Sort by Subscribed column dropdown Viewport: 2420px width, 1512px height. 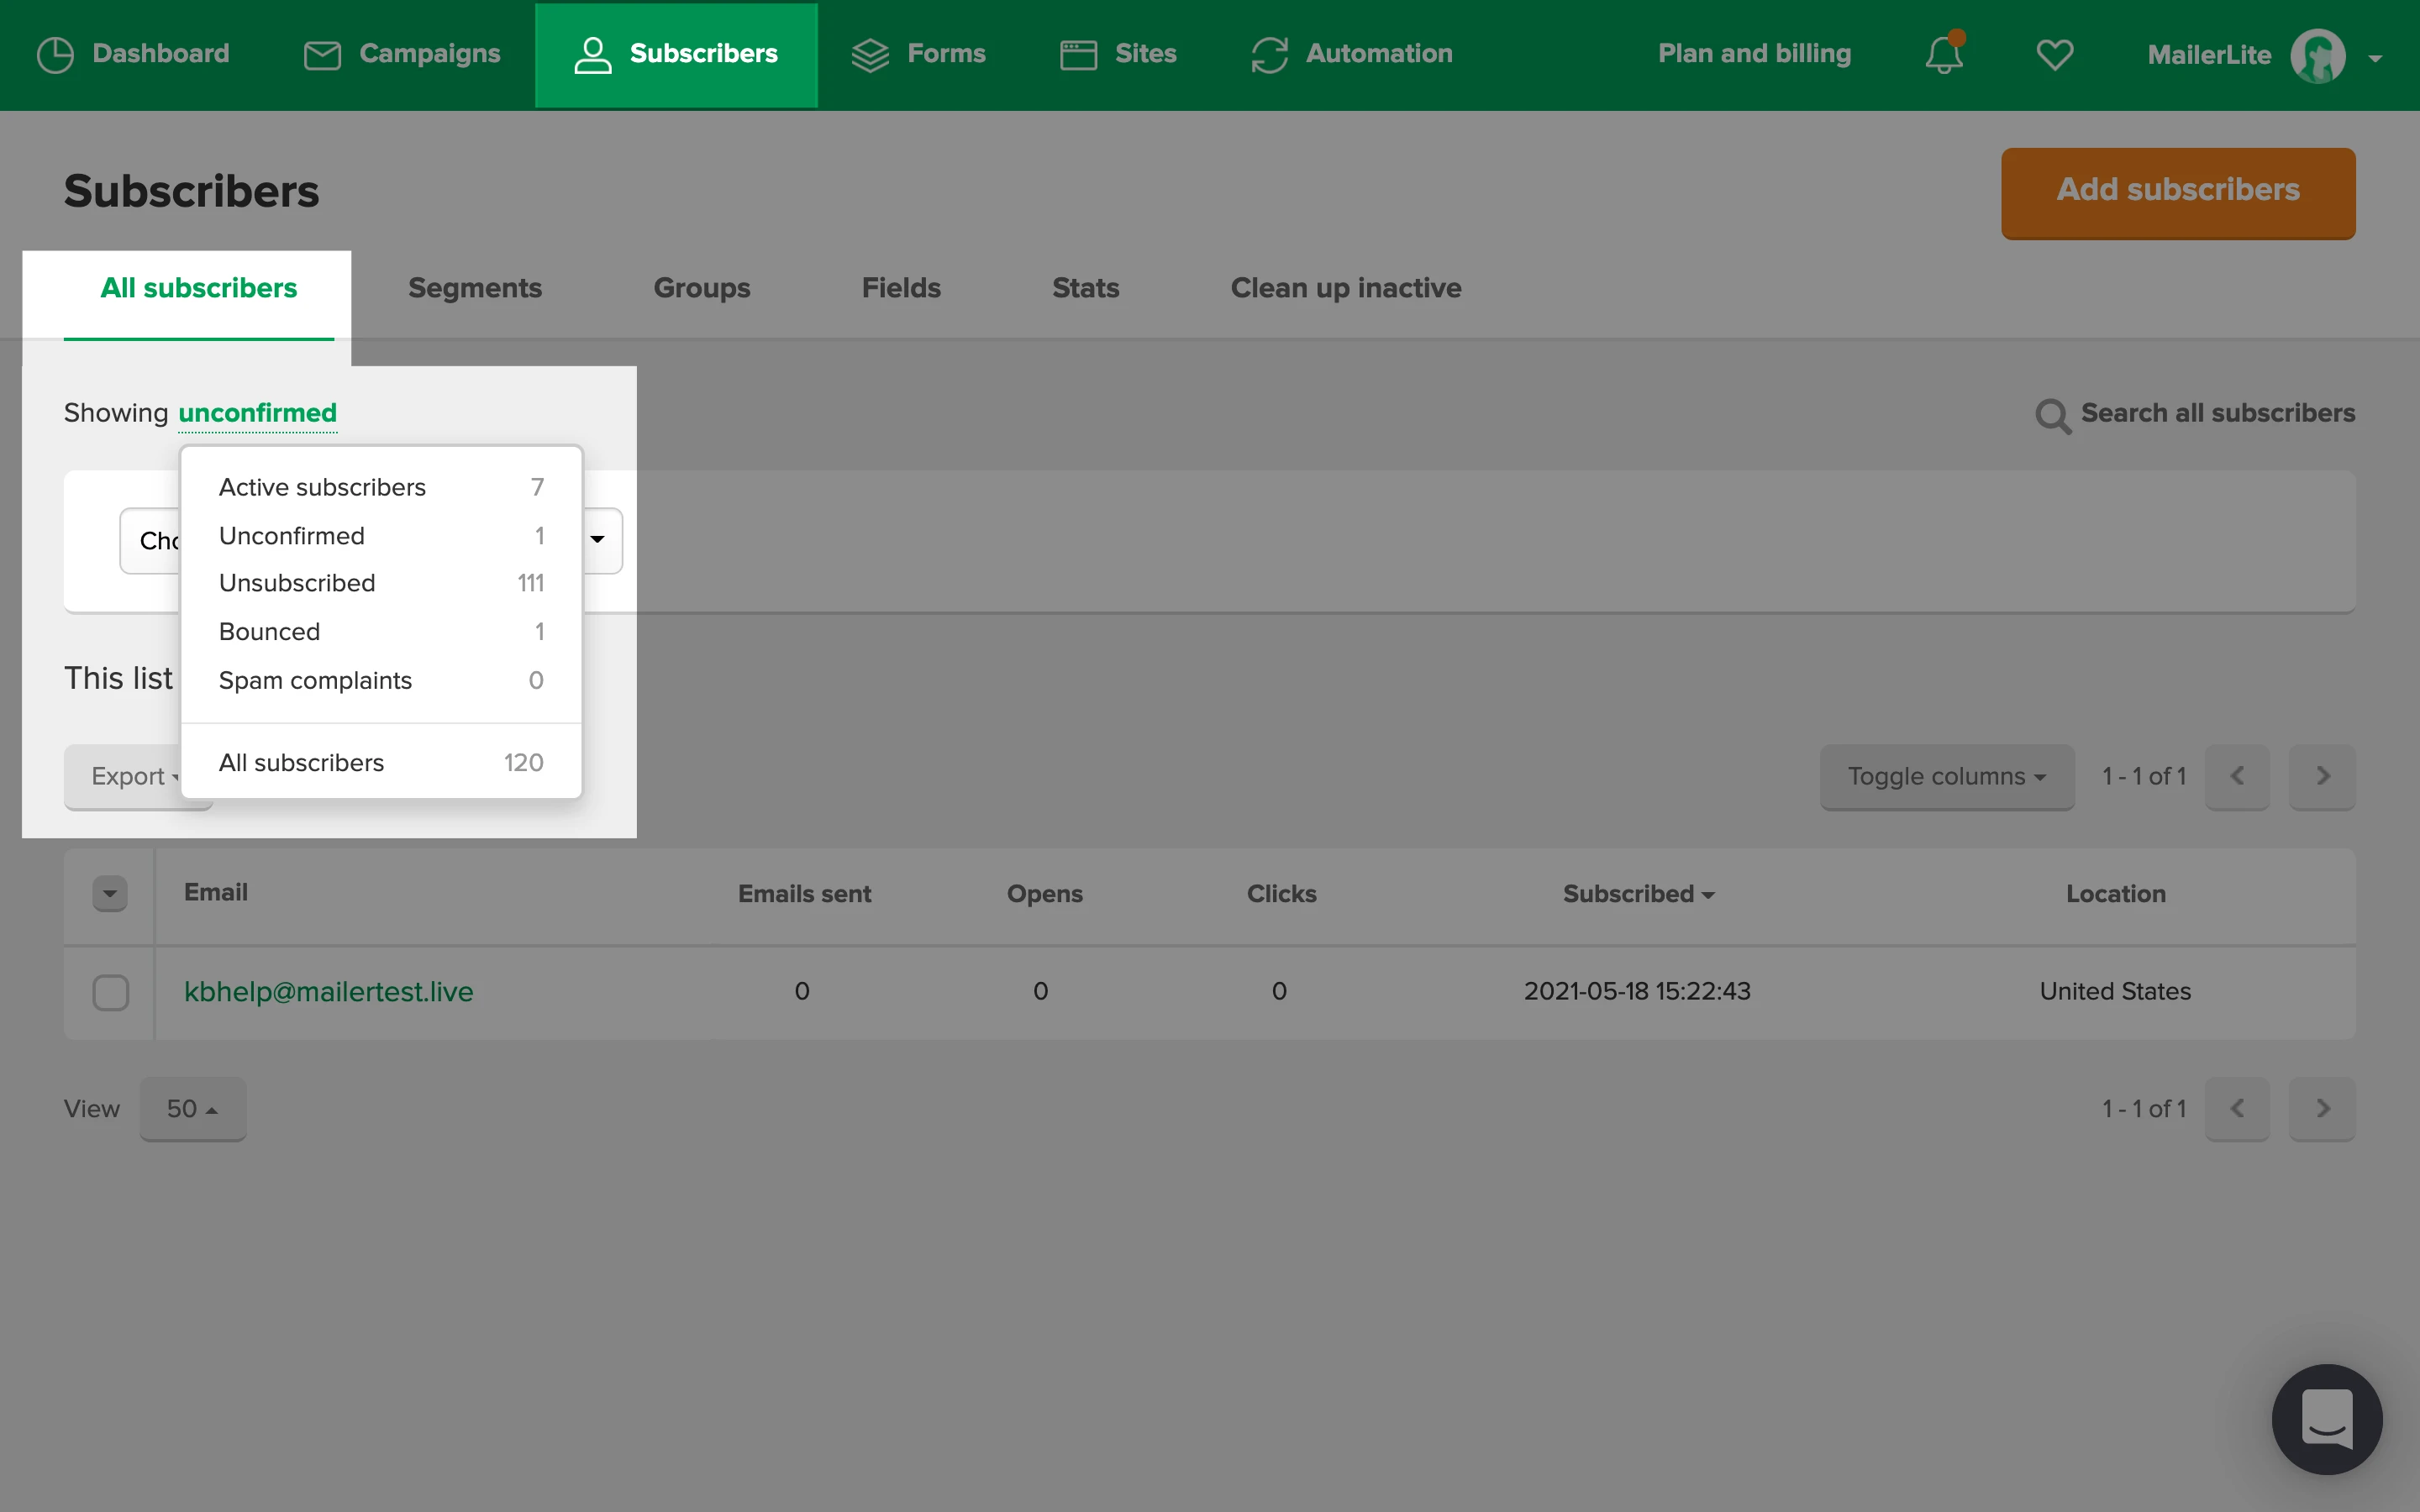pos(1638,894)
